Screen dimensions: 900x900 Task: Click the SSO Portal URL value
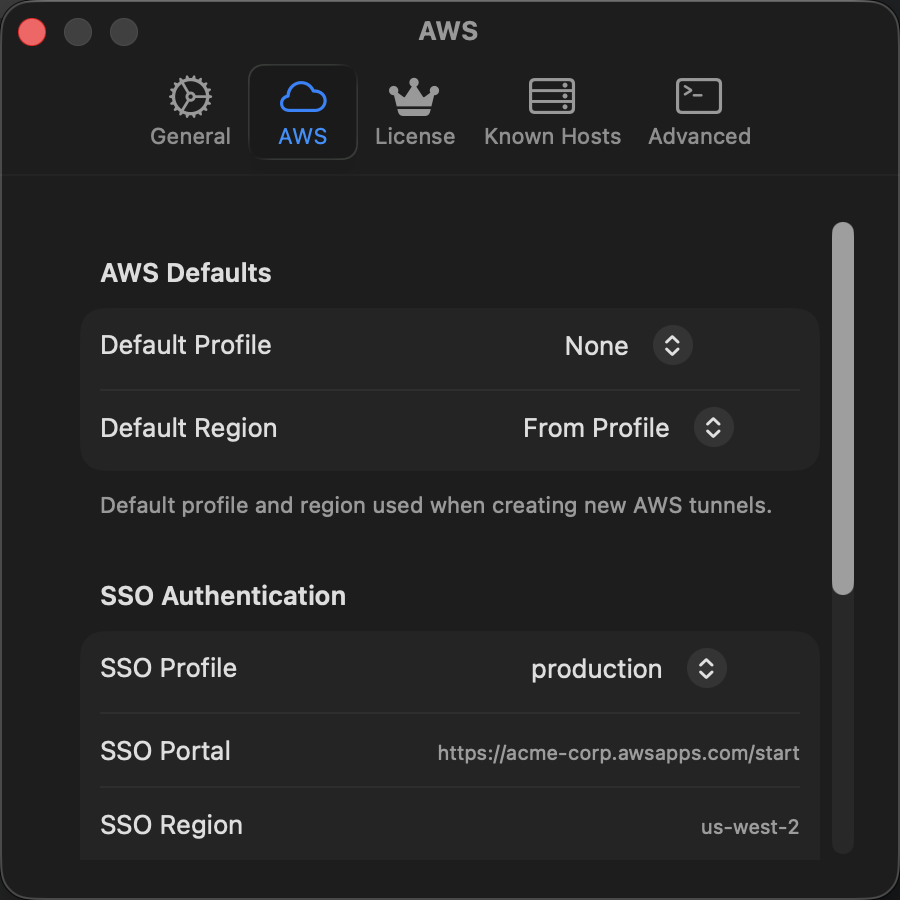tap(618, 752)
